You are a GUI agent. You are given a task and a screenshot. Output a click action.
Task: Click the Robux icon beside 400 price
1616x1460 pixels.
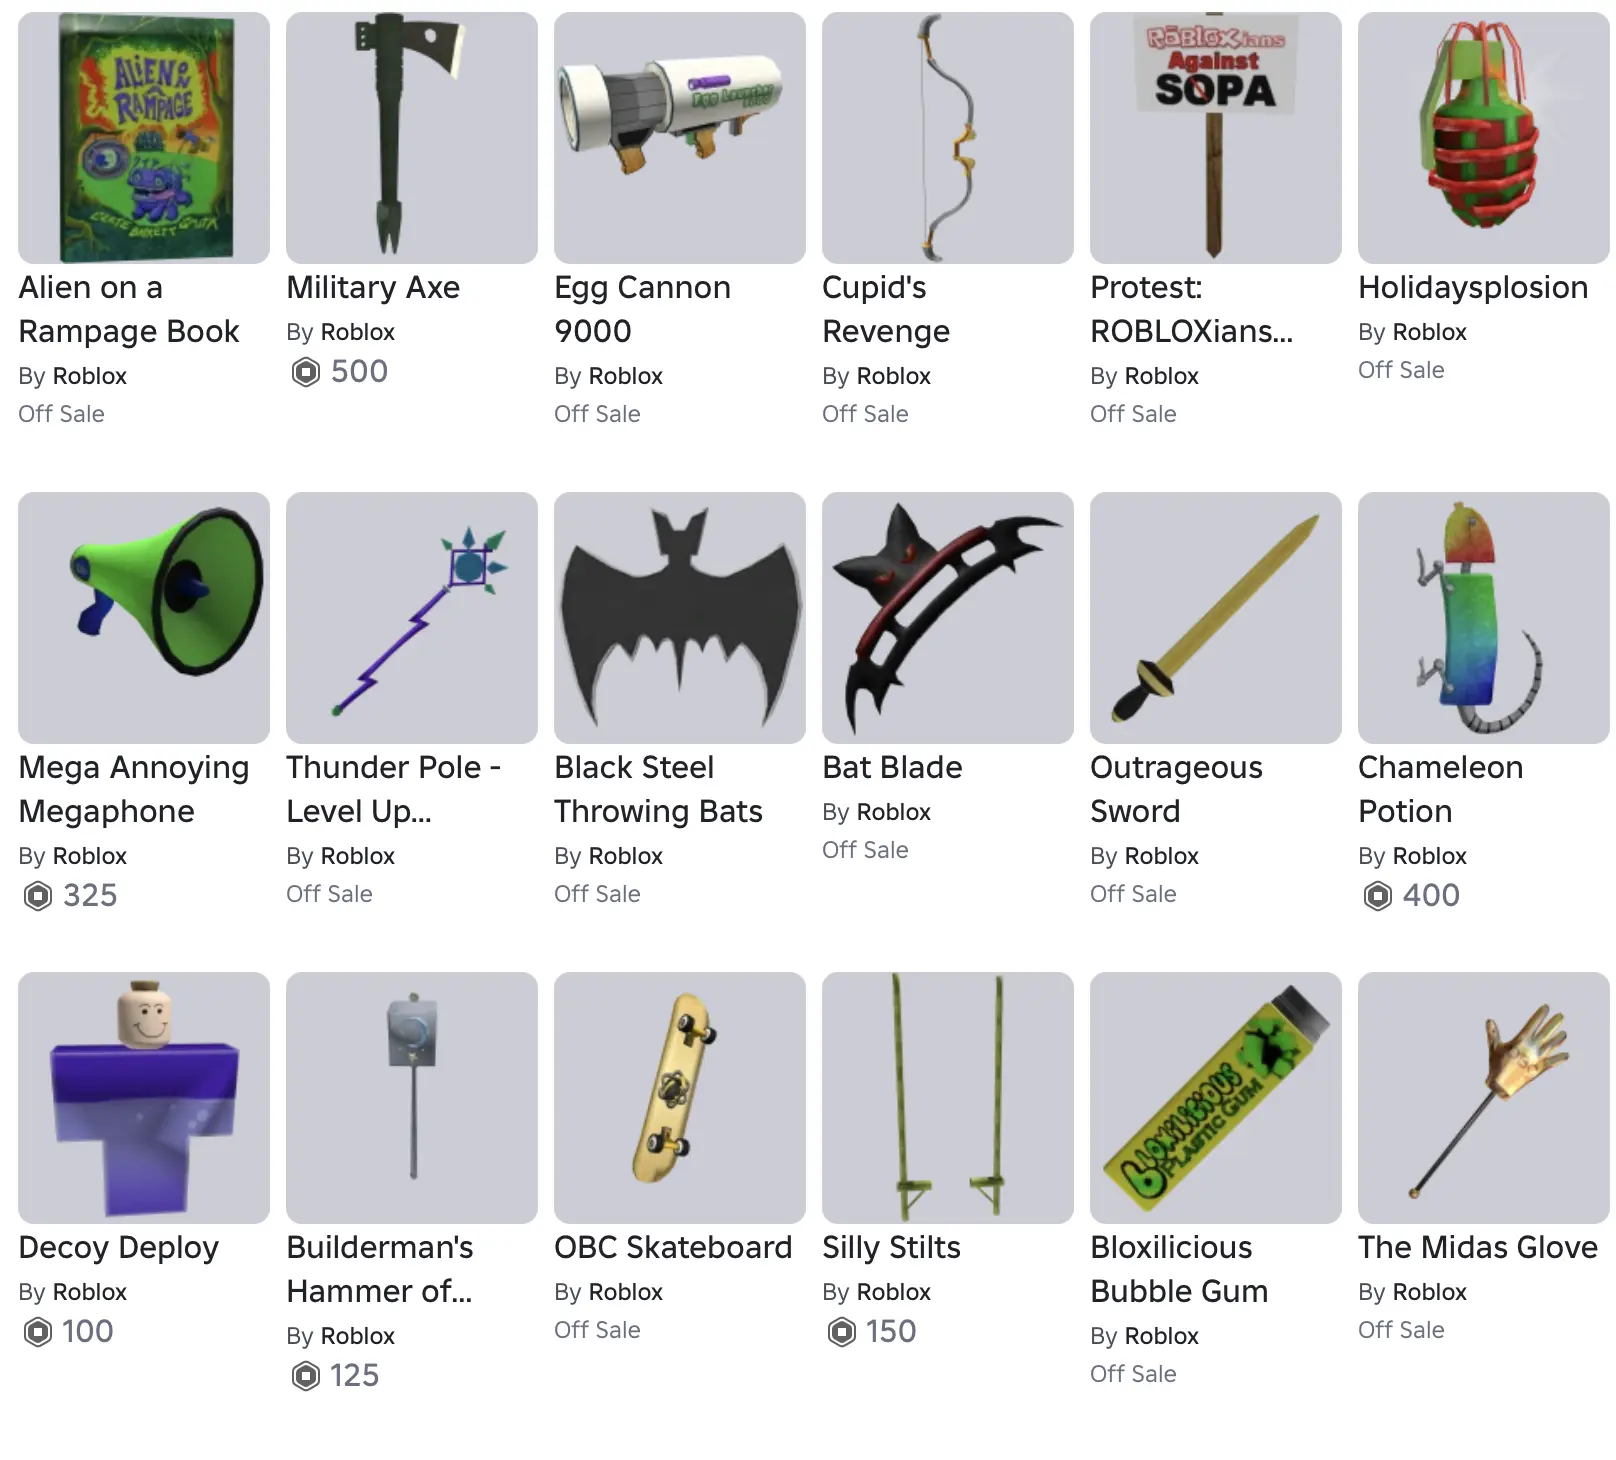[1378, 896]
